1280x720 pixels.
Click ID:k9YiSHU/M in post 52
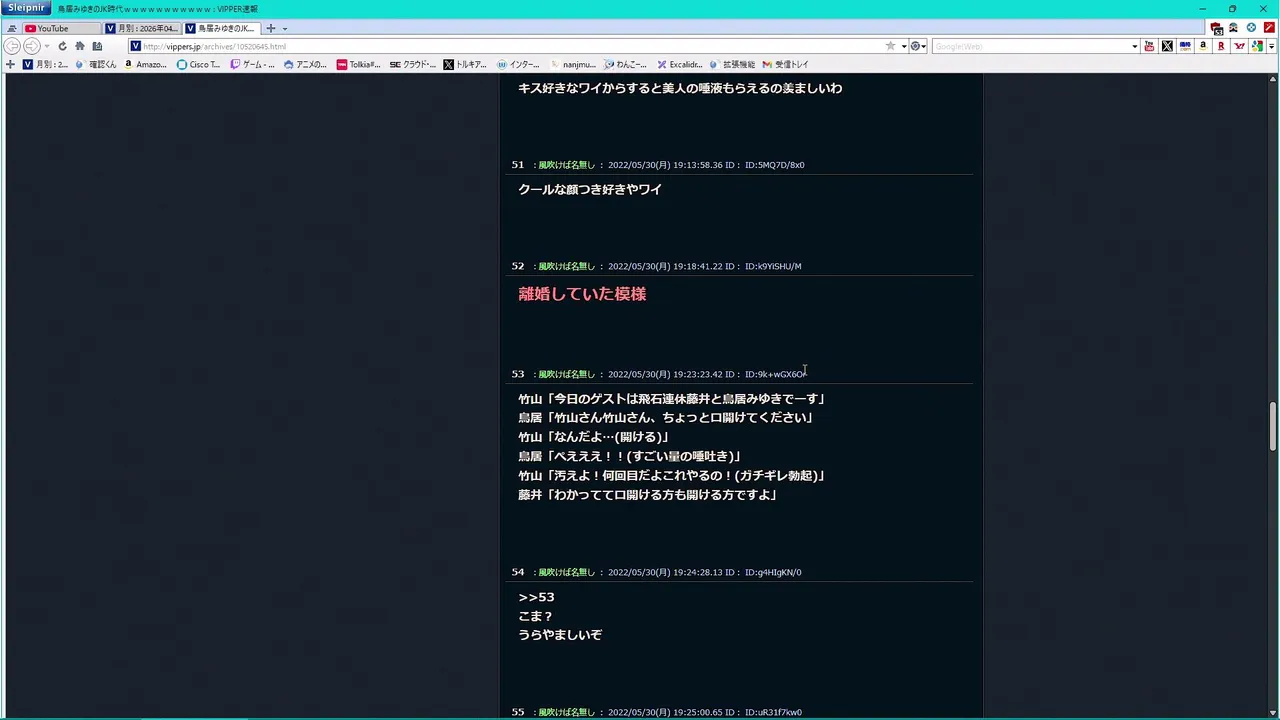pos(773,266)
